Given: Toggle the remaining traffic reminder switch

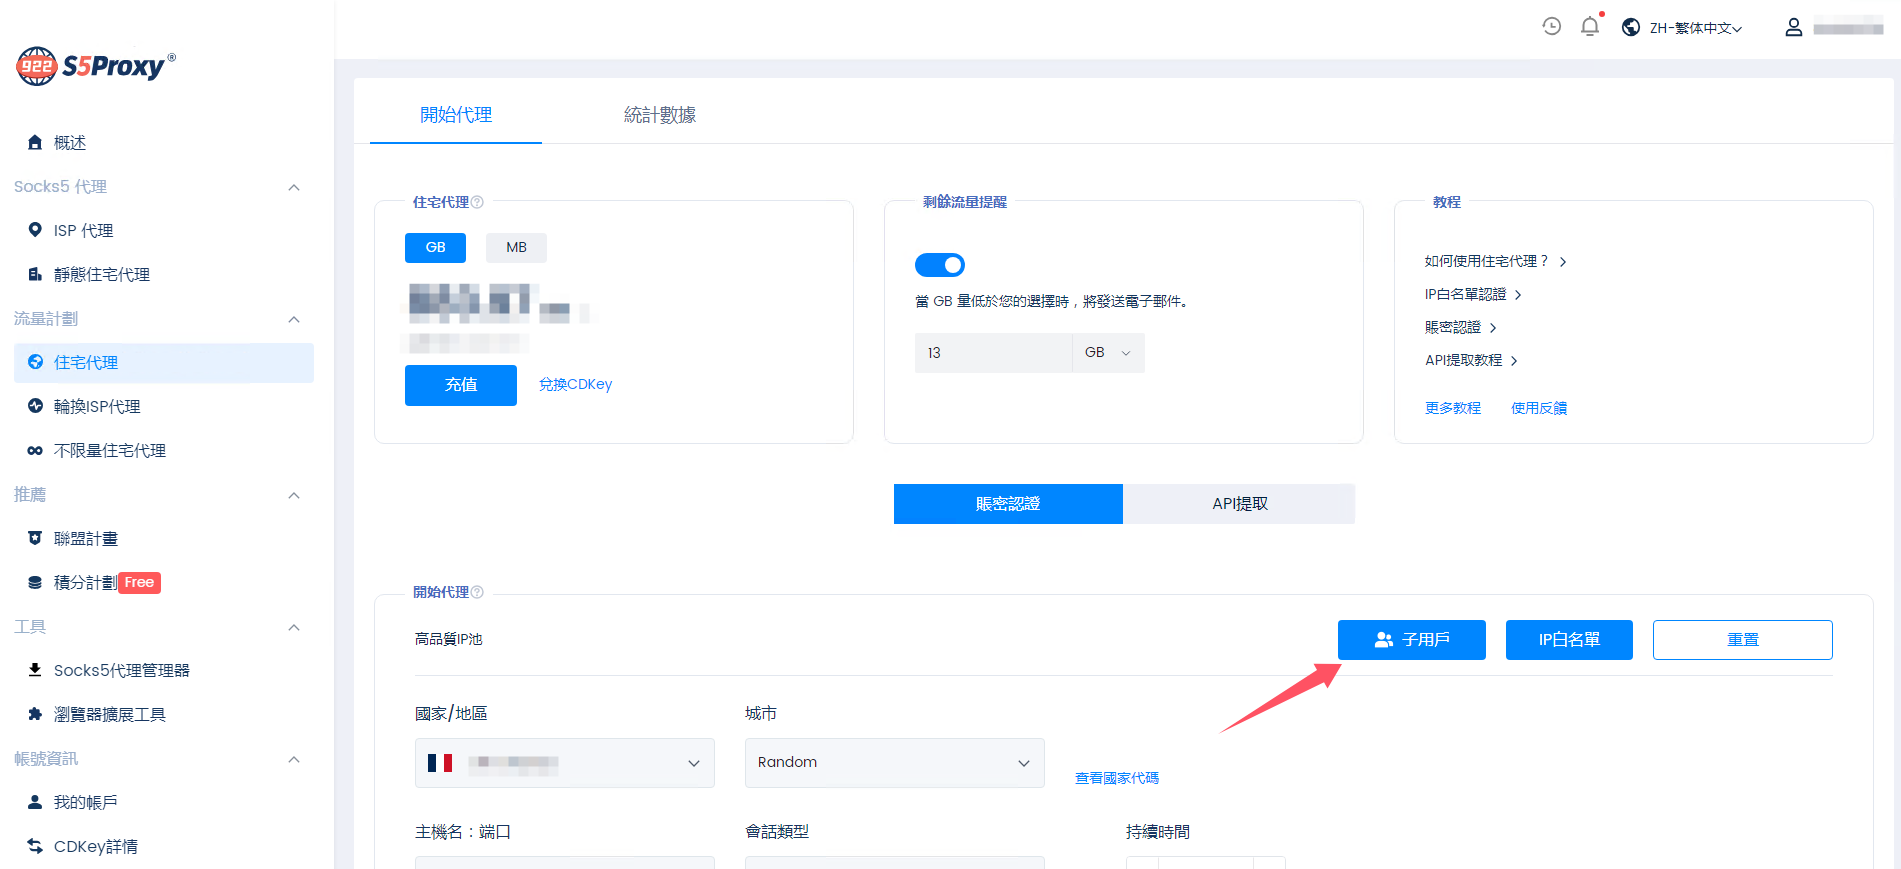Looking at the screenshot, I should click(940, 265).
